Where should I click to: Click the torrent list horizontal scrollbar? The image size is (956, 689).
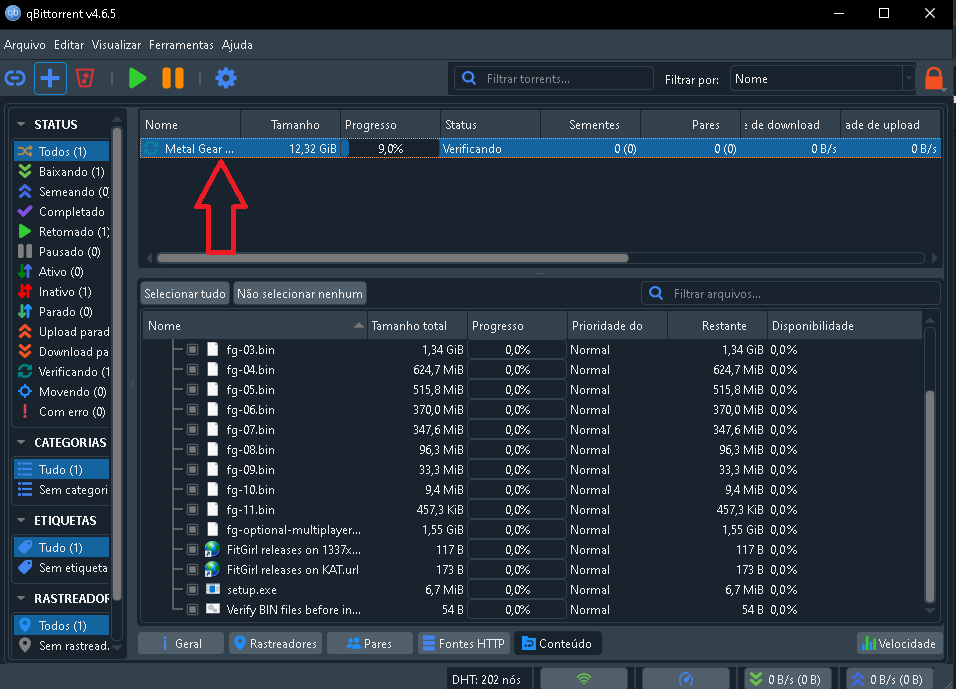390,258
